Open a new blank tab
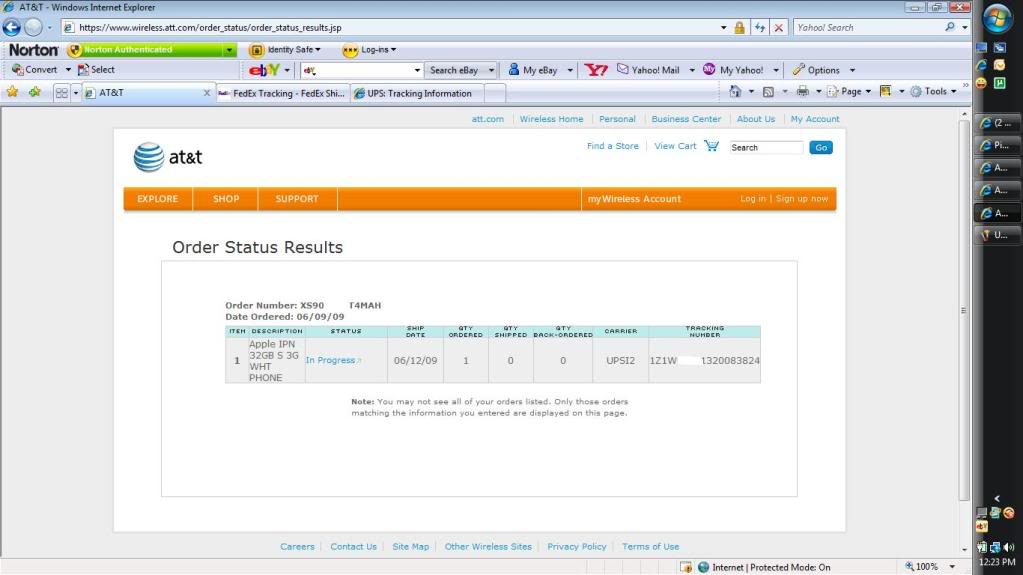The image size is (1023, 575). [495, 93]
